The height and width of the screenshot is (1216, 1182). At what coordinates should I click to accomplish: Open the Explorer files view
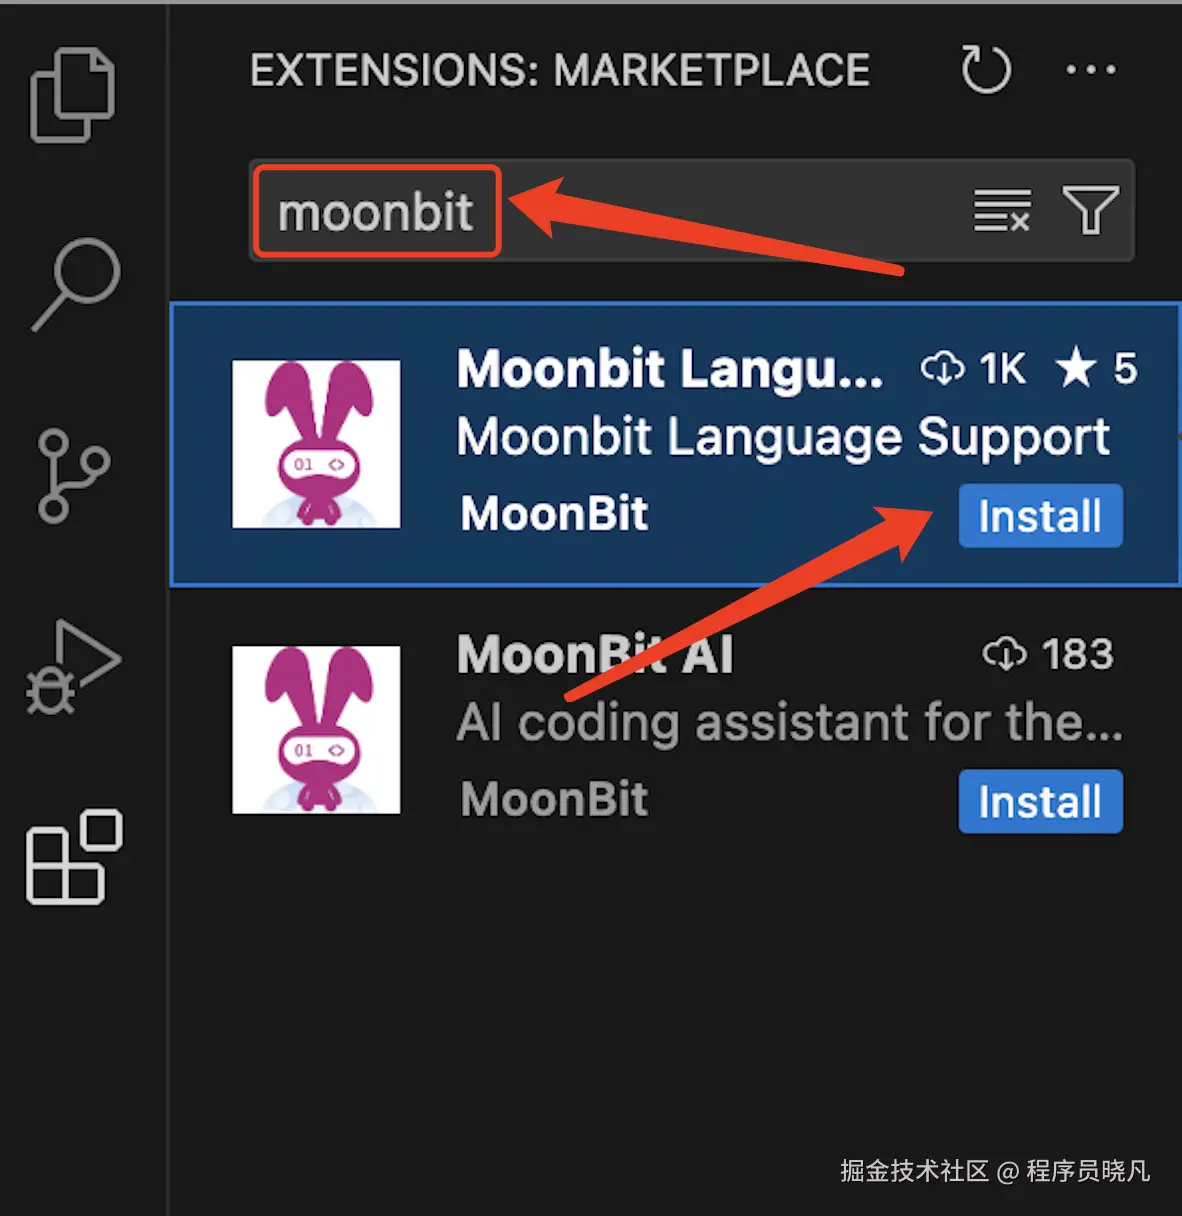tap(73, 95)
